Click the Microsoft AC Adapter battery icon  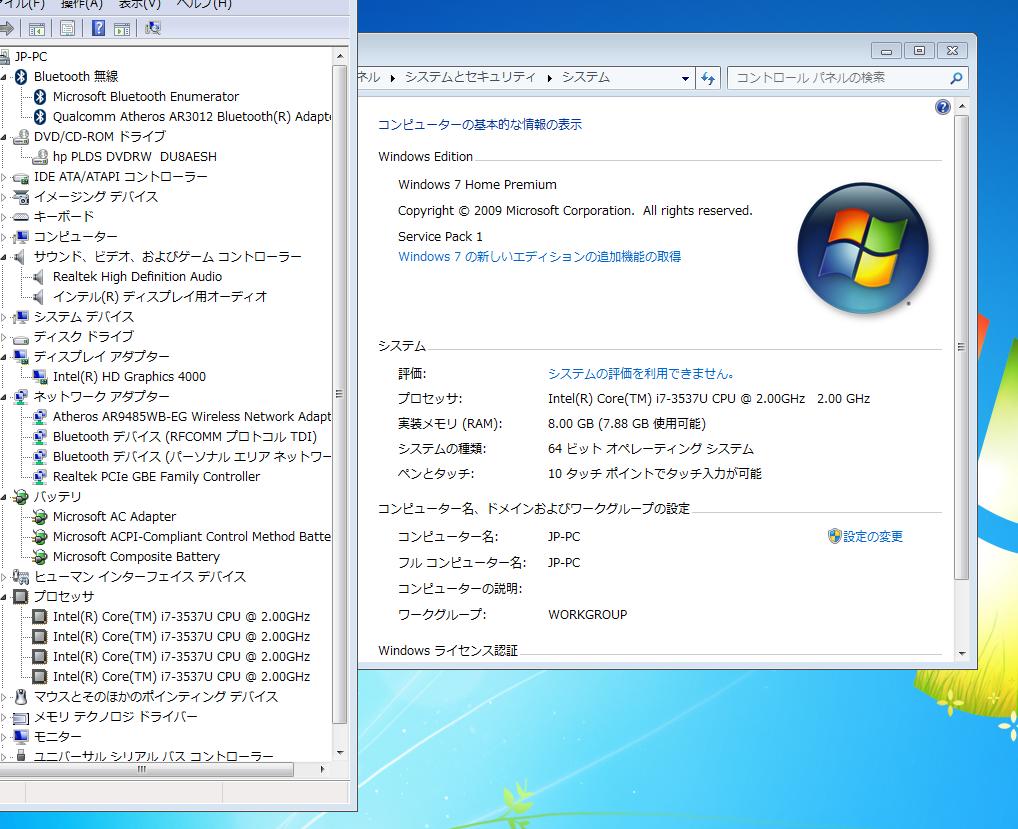pos(40,517)
